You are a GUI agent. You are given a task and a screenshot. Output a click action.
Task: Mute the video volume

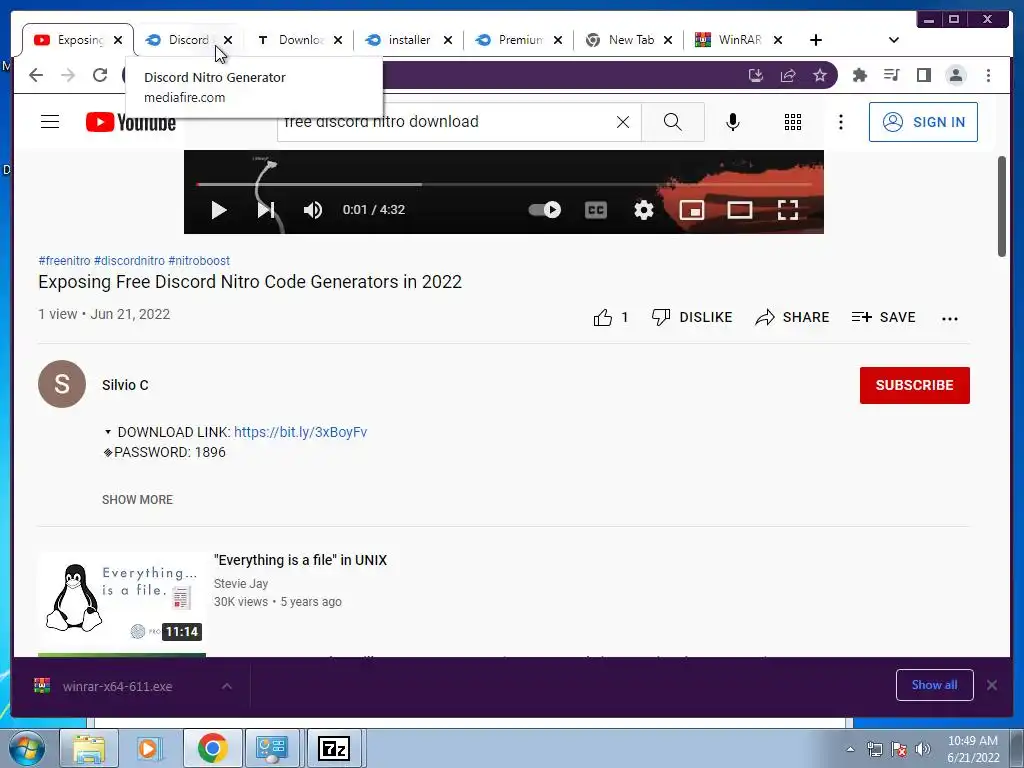coord(313,210)
